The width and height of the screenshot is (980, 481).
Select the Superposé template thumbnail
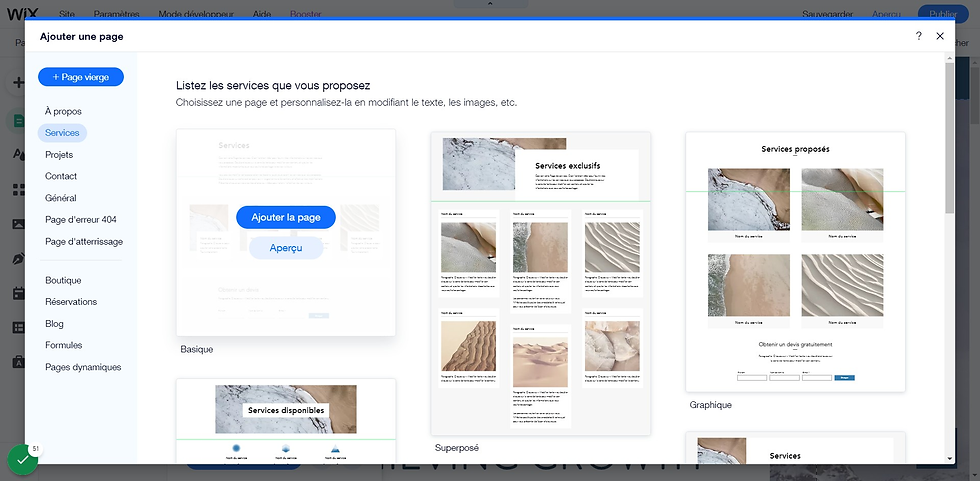click(x=541, y=283)
